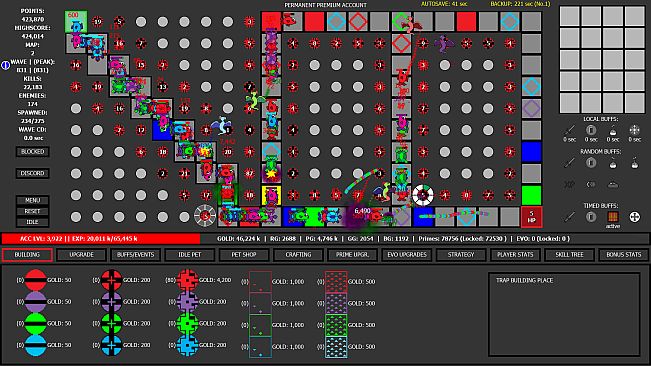Select the red outlined building place, 1,000 gold
Screen dimensions: 651x366
click(x=260, y=282)
